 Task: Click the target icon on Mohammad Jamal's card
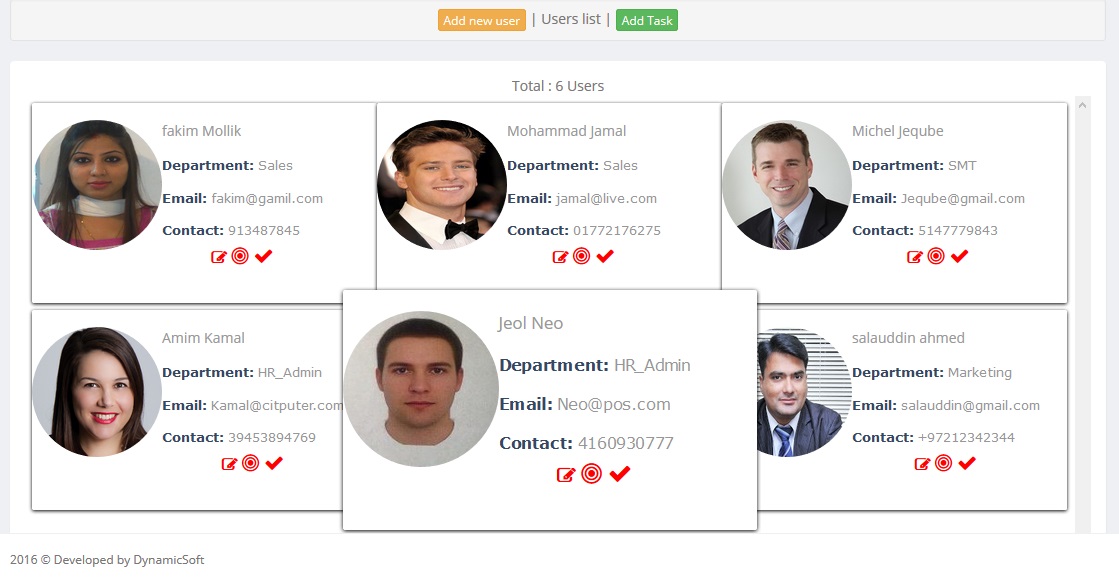click(x=582, y=257)
